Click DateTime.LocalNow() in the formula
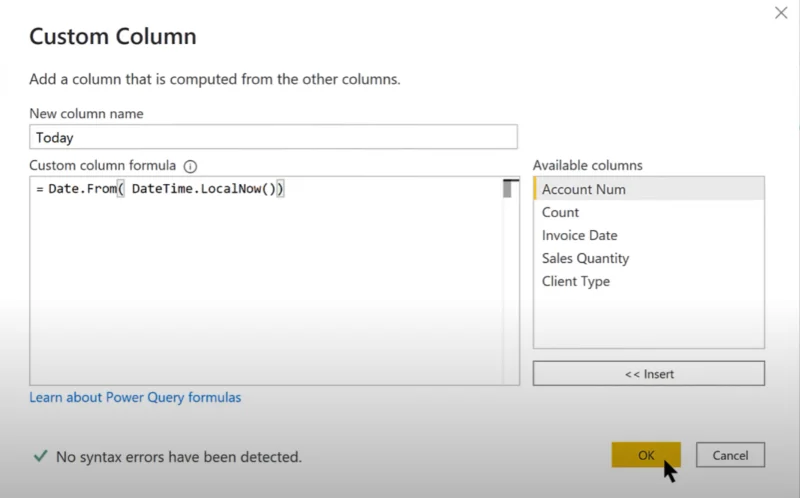Screen dimensions: 800x498 click(x=204, y=189)
